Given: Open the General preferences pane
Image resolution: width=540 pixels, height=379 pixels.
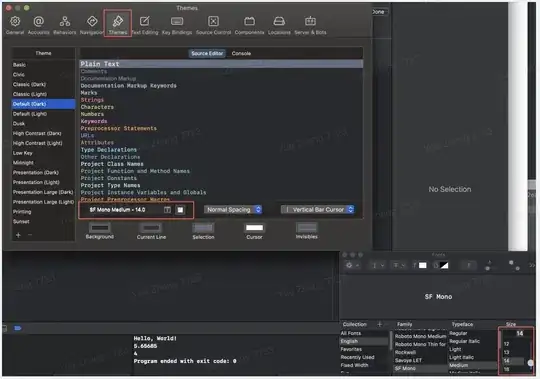Looking at the screenshot, I should point(15,25).
